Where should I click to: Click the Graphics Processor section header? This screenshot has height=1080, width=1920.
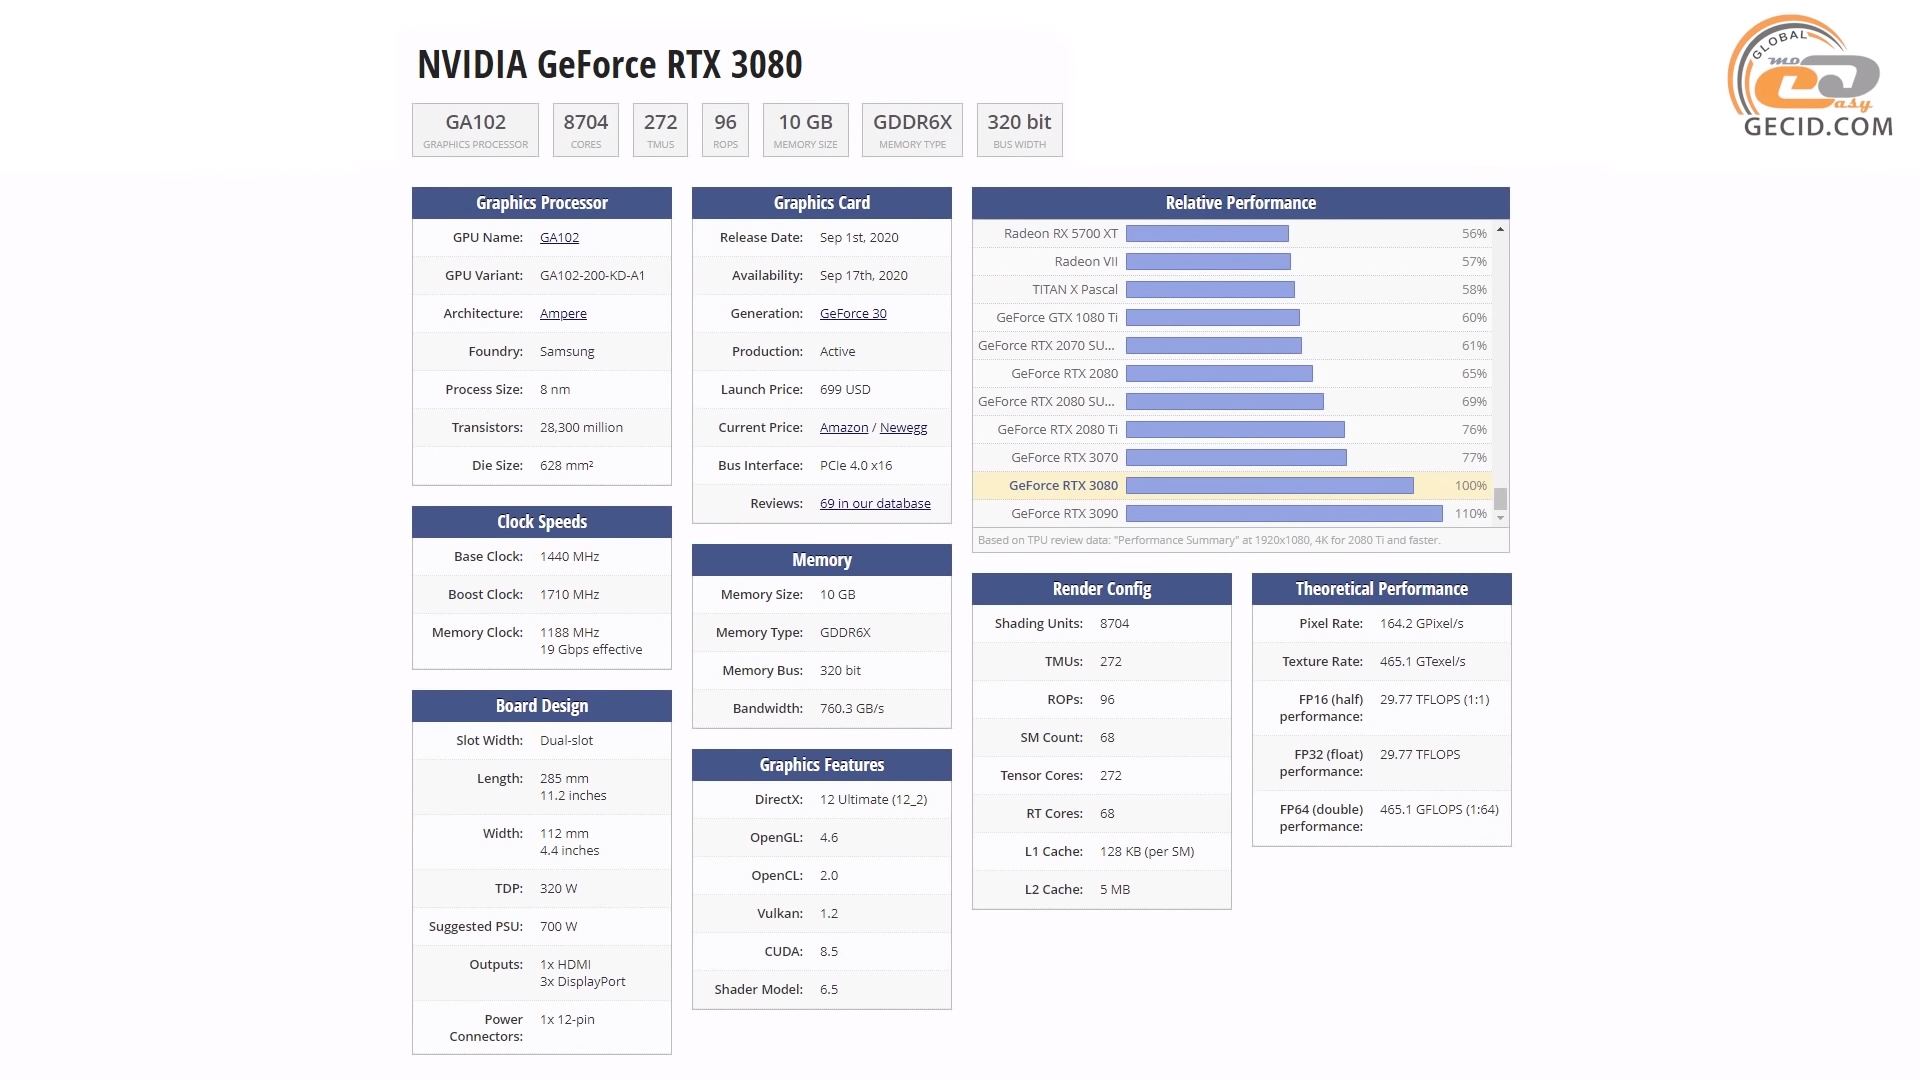(x=542, y=203)
